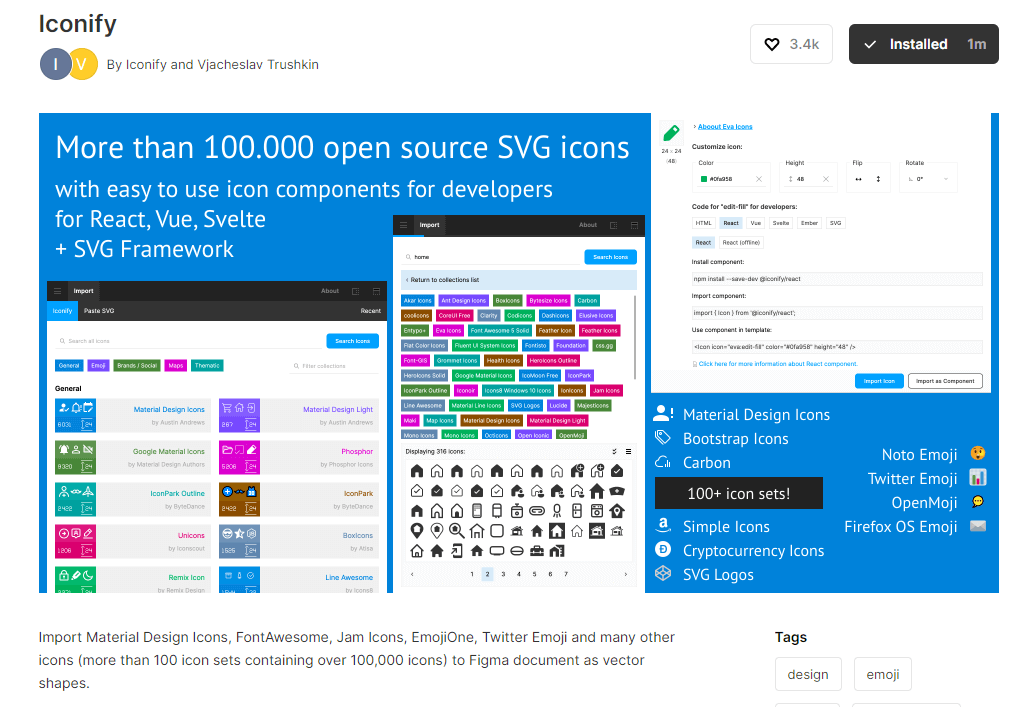1029x707 pixels.
Task: Select the Svelte code tab
Action: (781, 223)
